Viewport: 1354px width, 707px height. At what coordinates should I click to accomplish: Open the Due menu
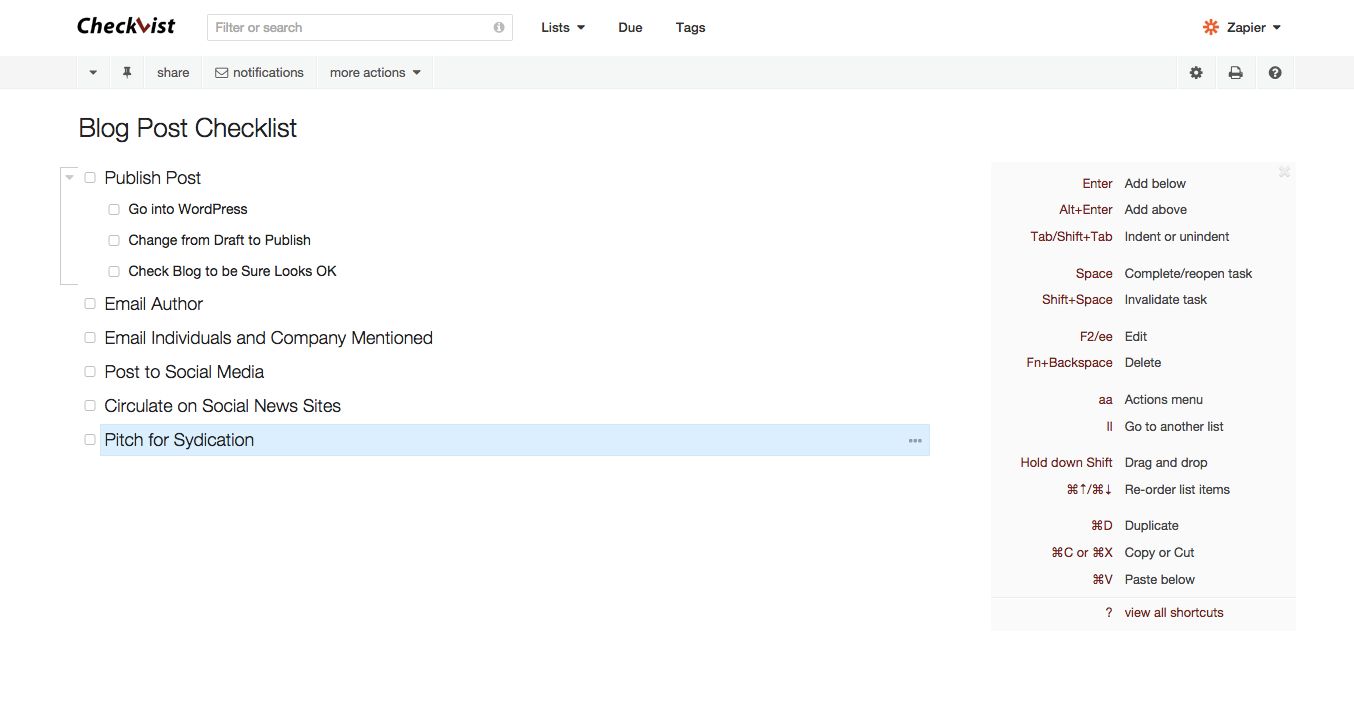tap(630, 28)
